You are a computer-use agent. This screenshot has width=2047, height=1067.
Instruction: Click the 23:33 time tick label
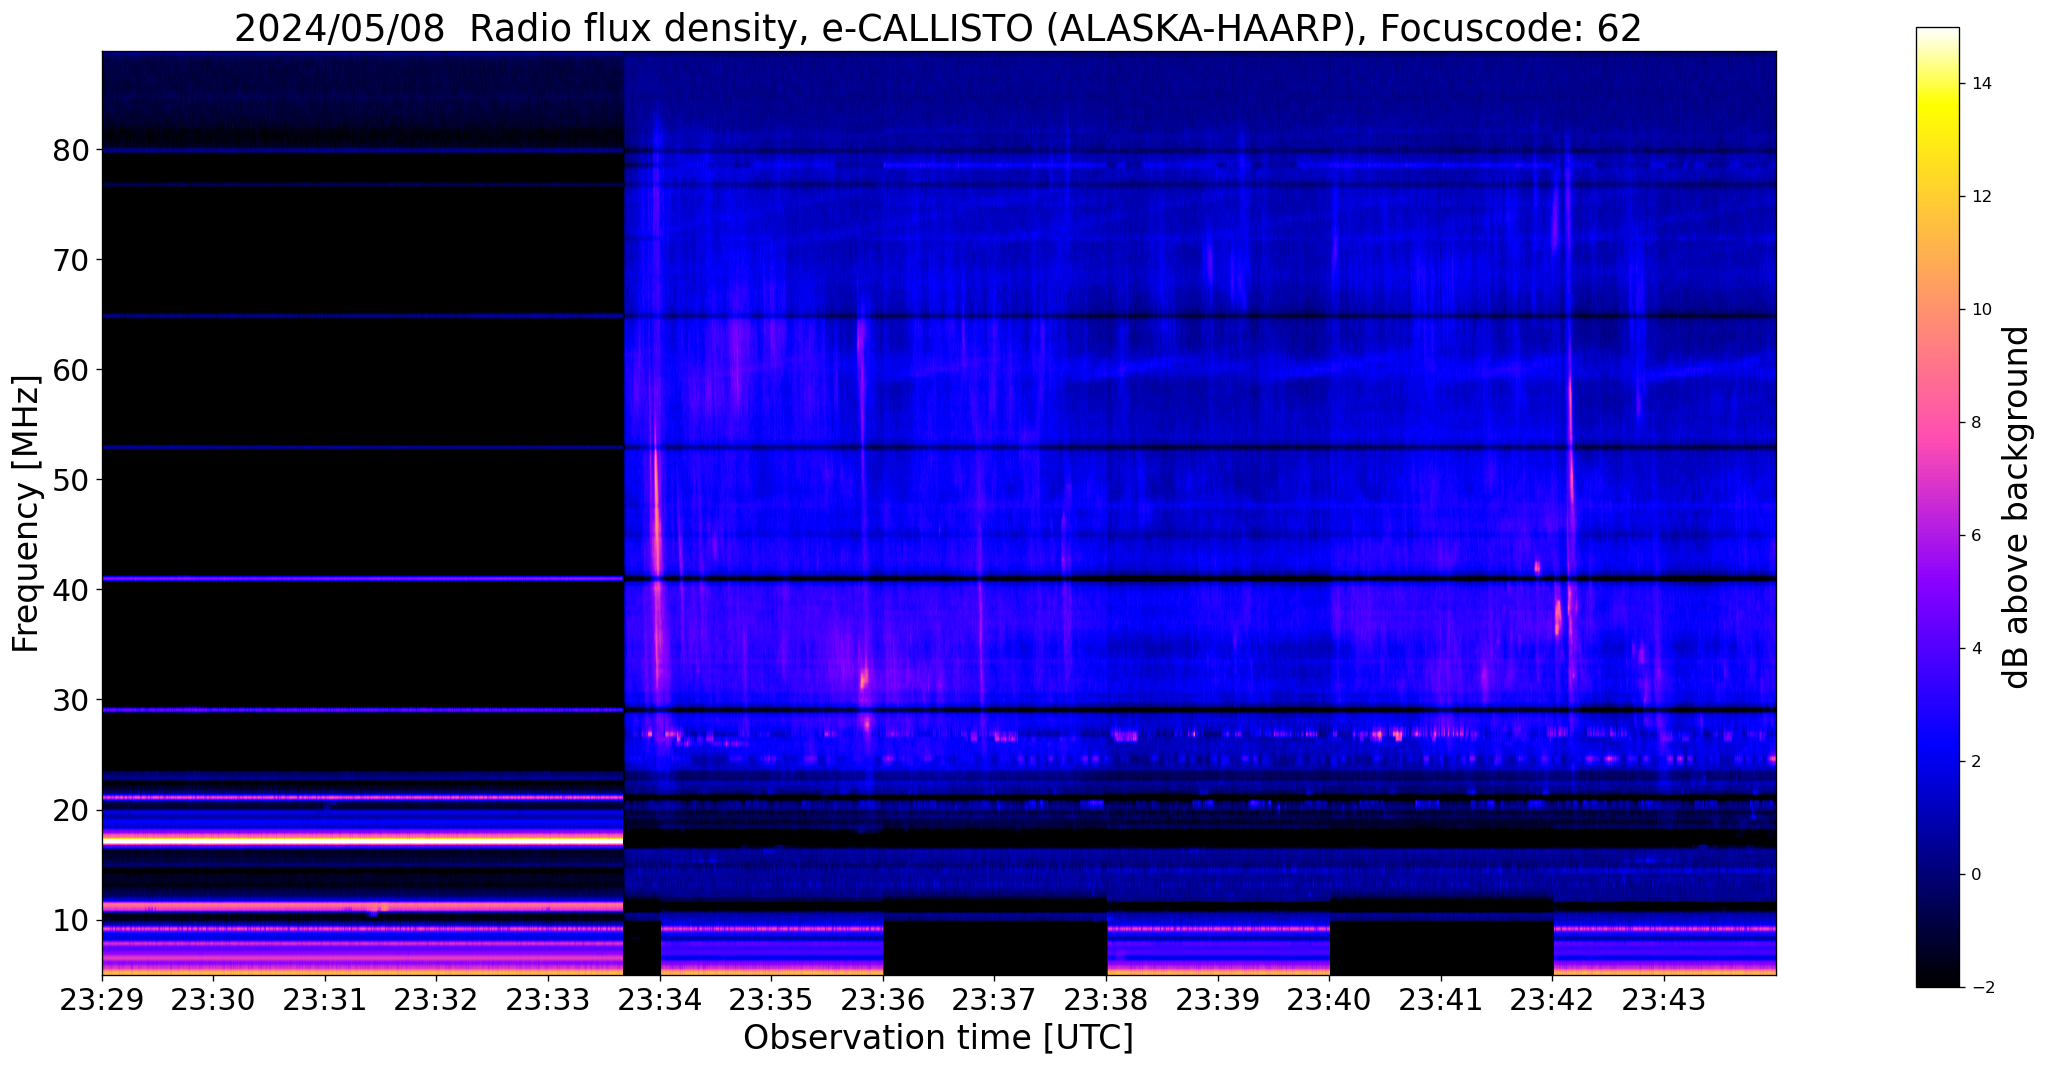[x=548, y=1000]
